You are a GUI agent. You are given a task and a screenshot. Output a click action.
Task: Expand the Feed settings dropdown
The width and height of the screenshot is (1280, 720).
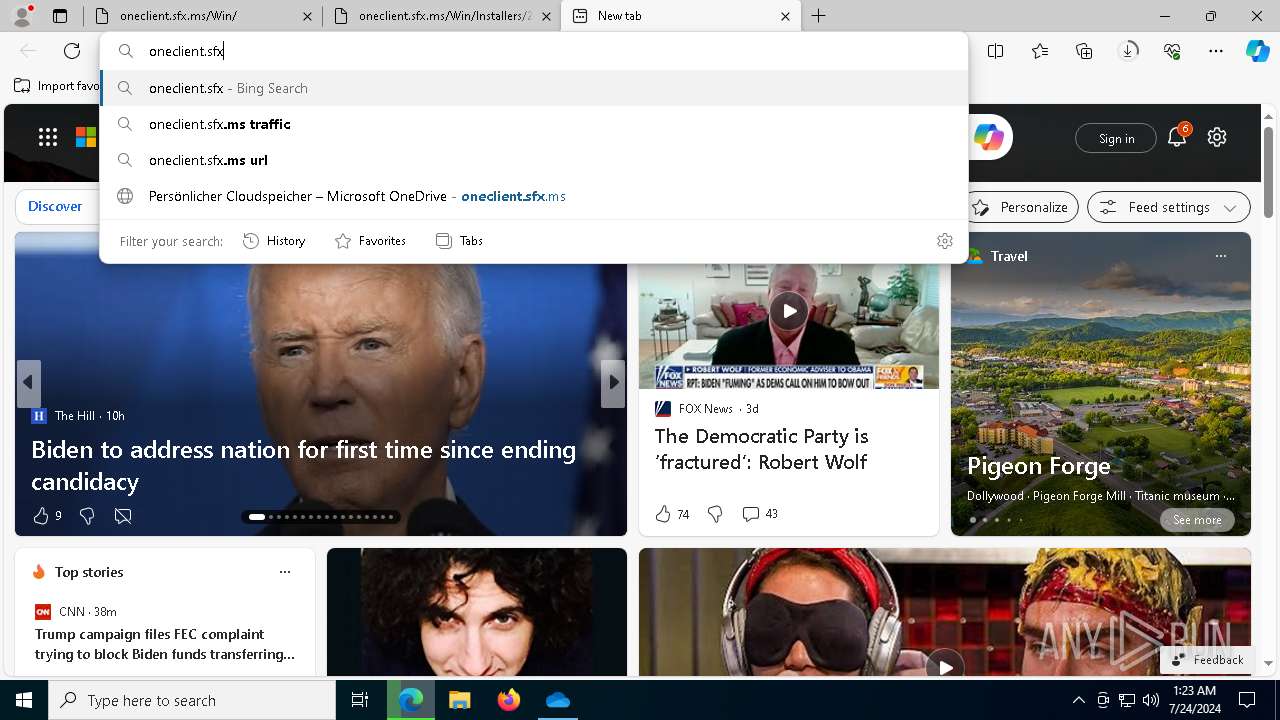(1169, 207)
